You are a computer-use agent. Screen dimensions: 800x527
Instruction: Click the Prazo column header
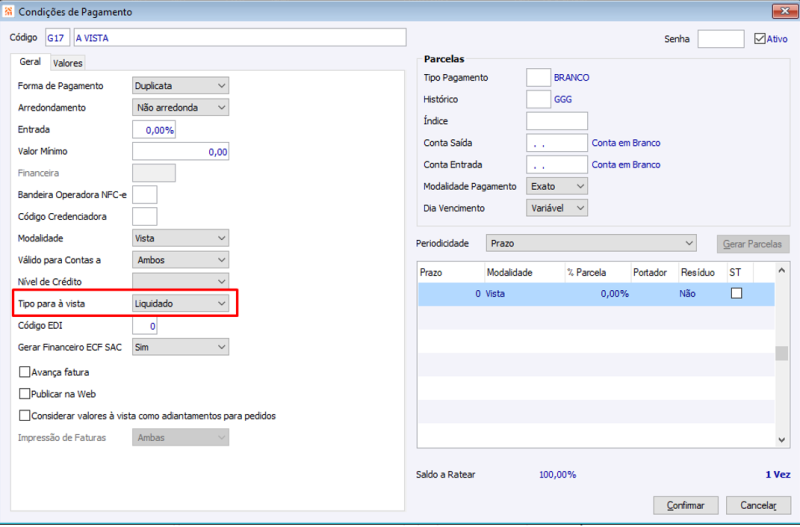451,272
